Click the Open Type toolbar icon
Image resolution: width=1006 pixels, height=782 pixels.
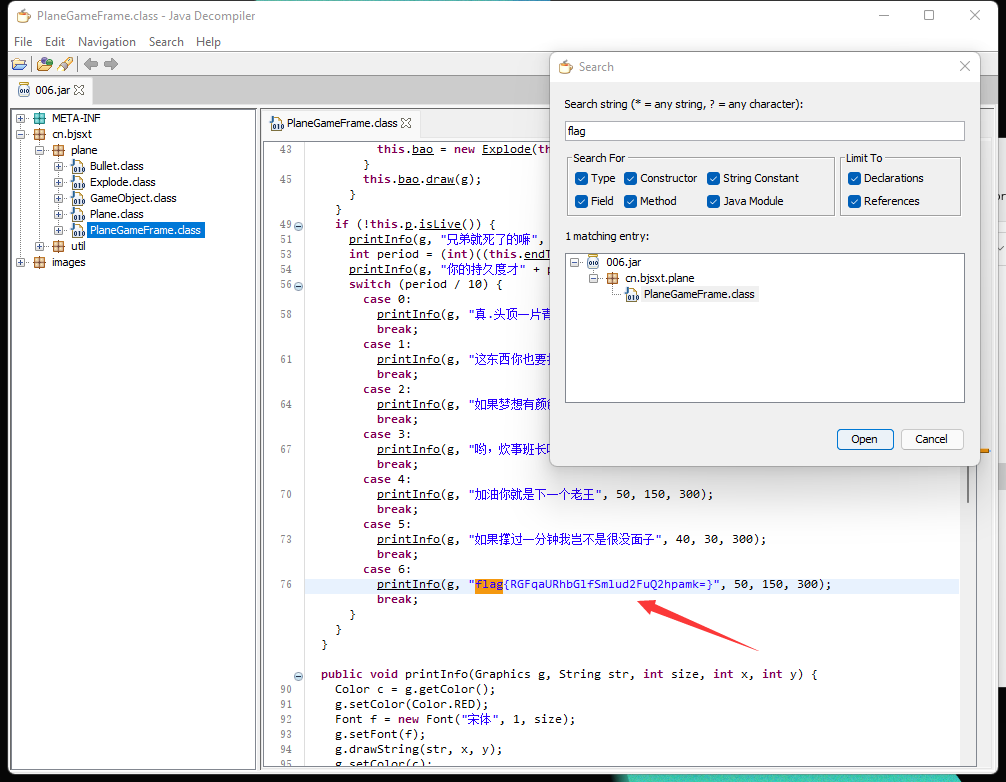[x=44, y=64]
